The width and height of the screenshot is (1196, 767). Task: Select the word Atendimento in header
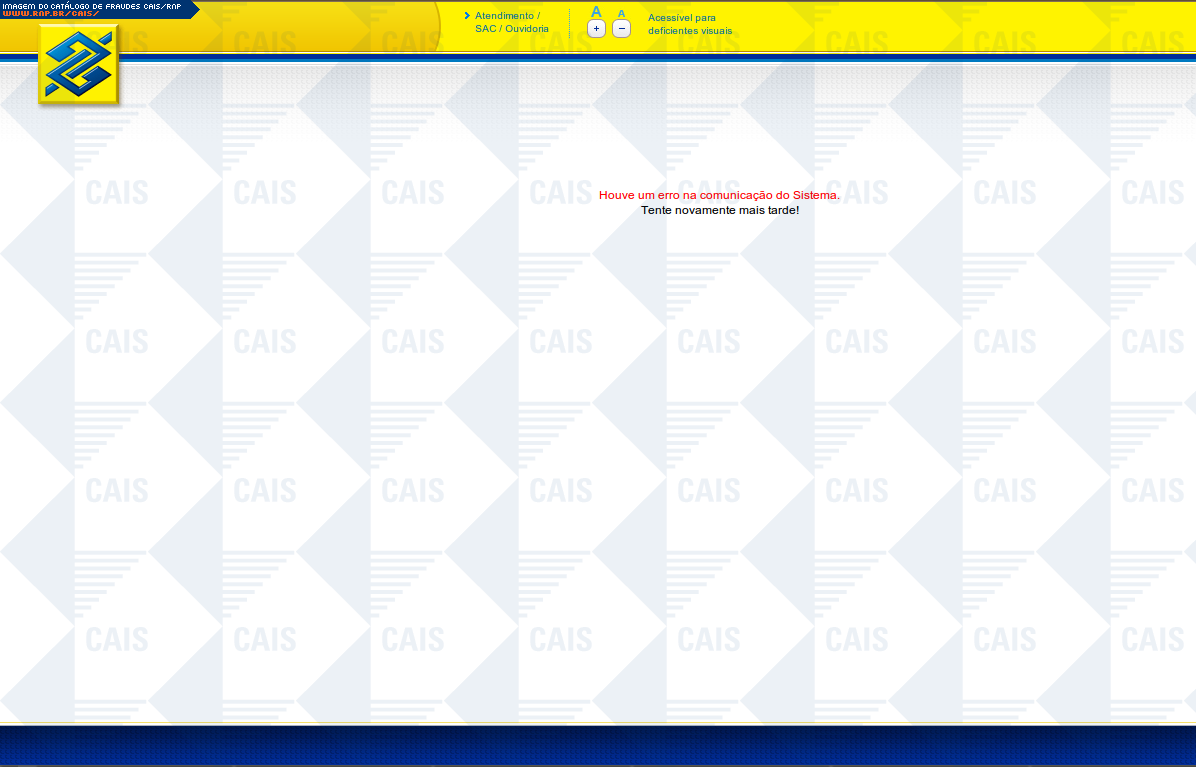[504, 16]
